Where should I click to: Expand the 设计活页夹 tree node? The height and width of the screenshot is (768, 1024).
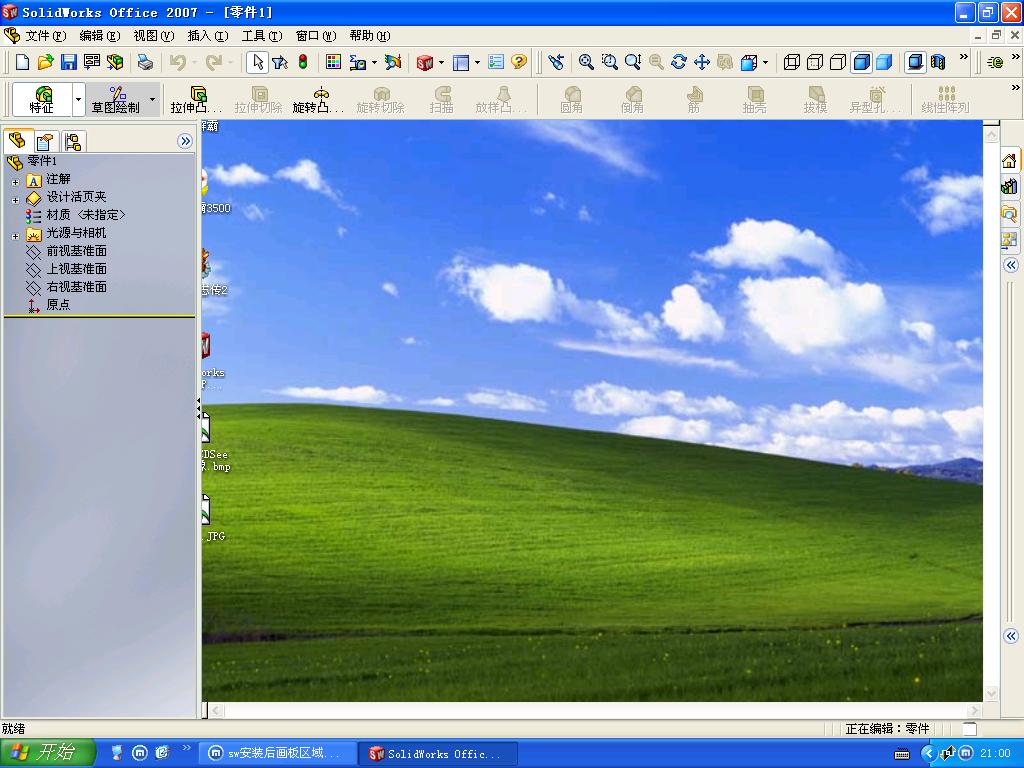click(x=15, y=200)
